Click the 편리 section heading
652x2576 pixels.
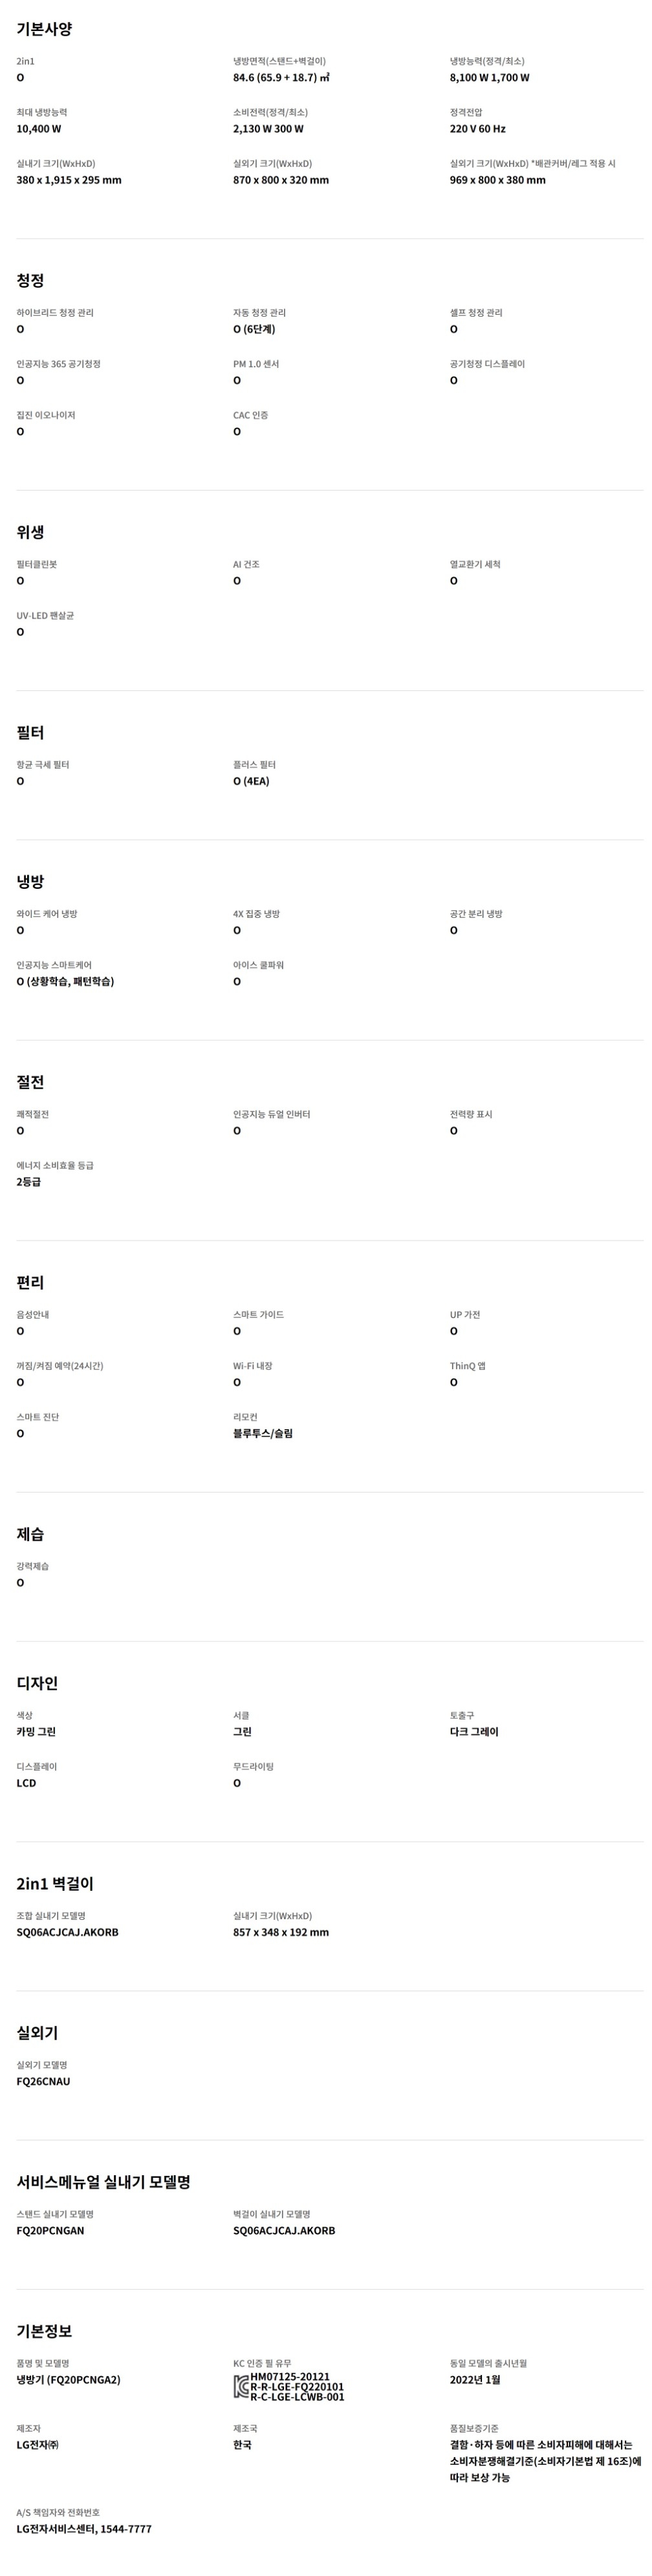(x=30, y=1283)
